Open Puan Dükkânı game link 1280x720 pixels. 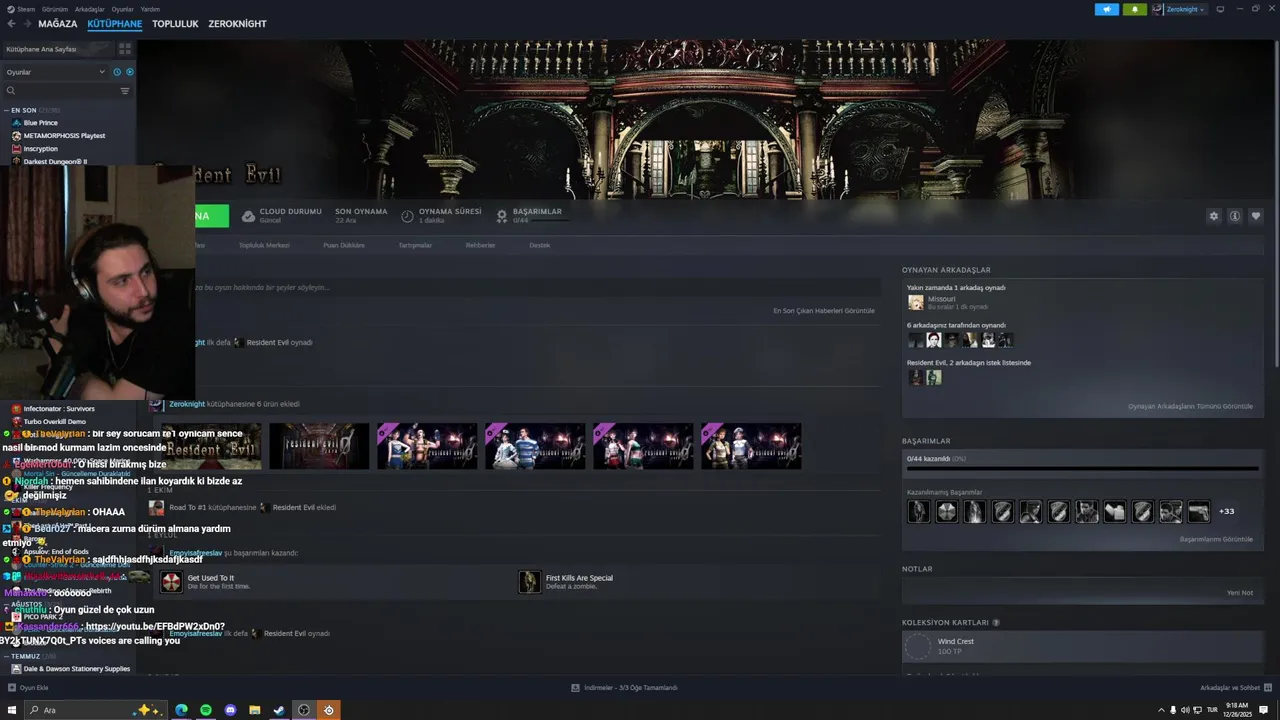(344, 245)
